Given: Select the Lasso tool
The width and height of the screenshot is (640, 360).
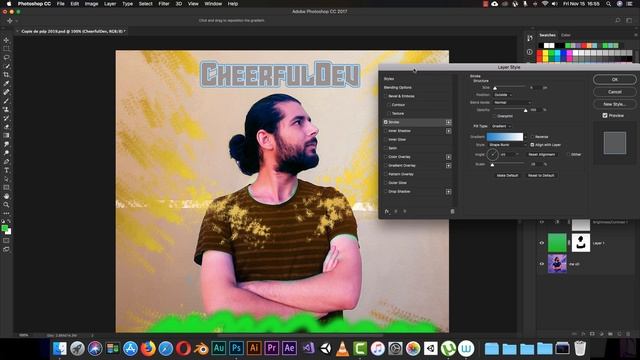Looking at the screenshot, I should coord(6,58).
